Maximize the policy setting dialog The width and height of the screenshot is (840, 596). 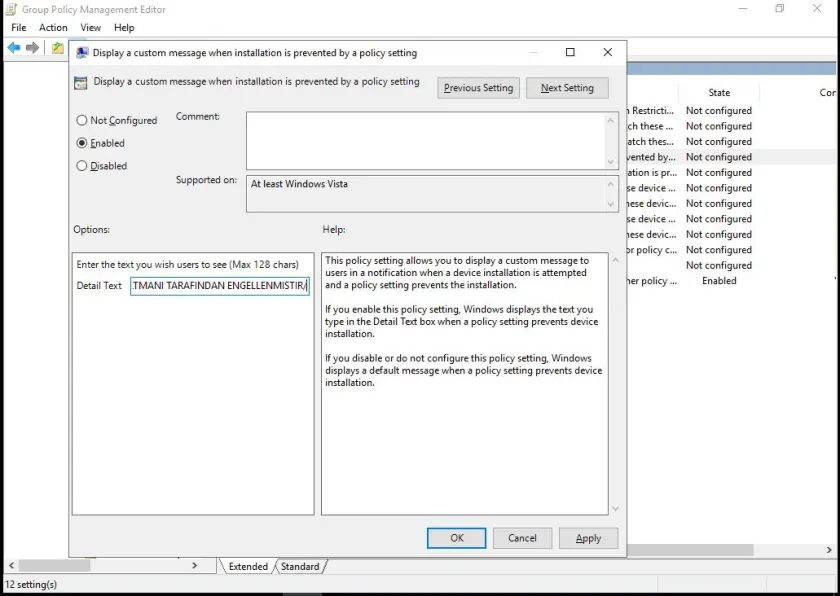click(570, 52)
